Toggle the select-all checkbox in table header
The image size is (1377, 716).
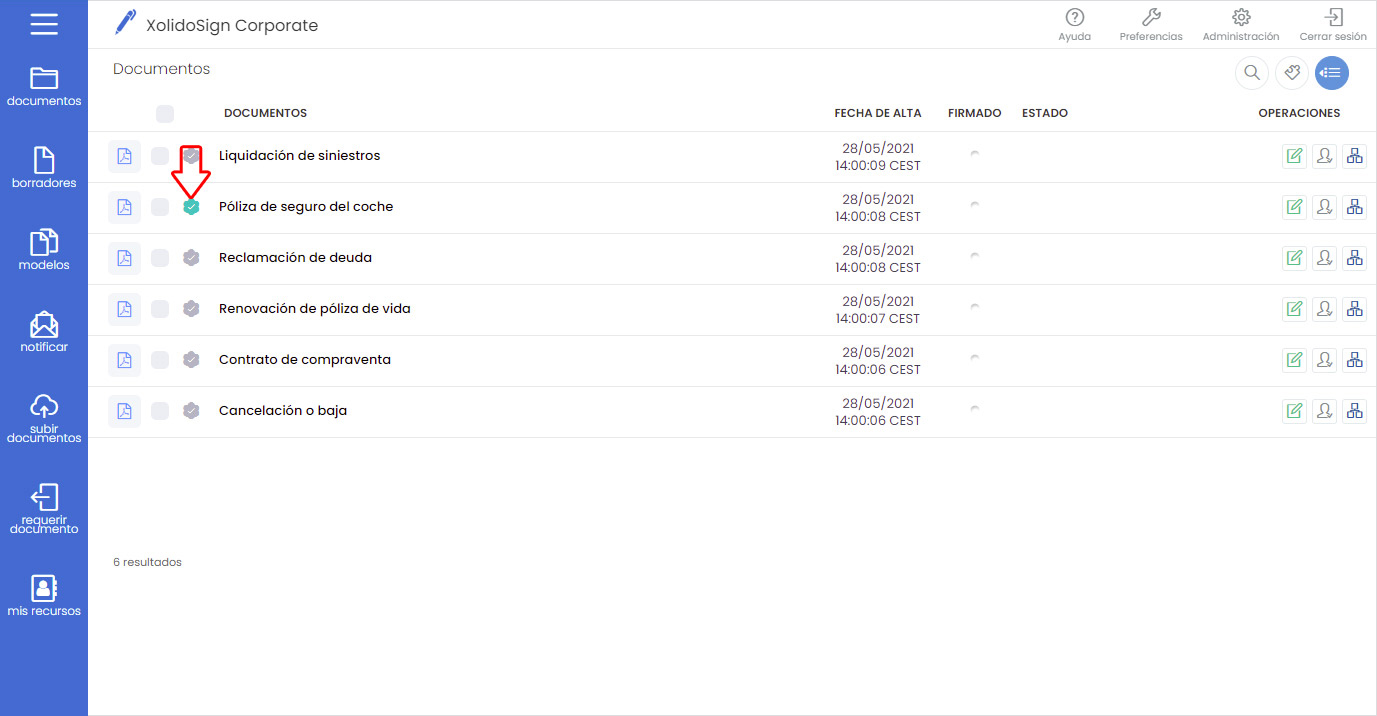tap(165, 114)
